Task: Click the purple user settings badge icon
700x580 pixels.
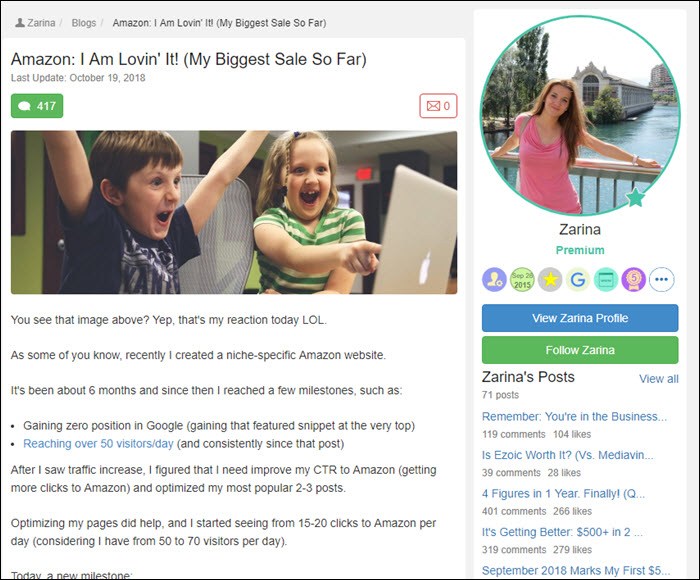Action: pyautogui.click(x=494, y=280)
